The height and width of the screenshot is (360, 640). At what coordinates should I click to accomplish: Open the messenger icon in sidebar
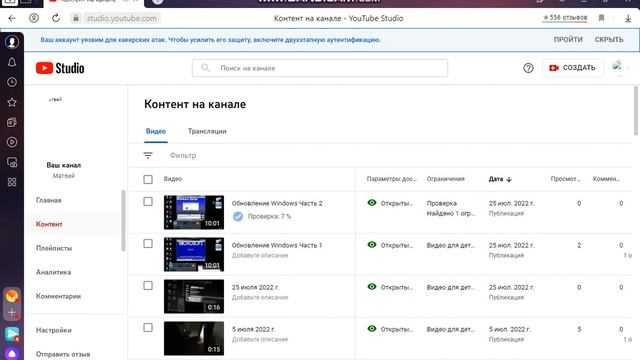[x=12, y=334]
